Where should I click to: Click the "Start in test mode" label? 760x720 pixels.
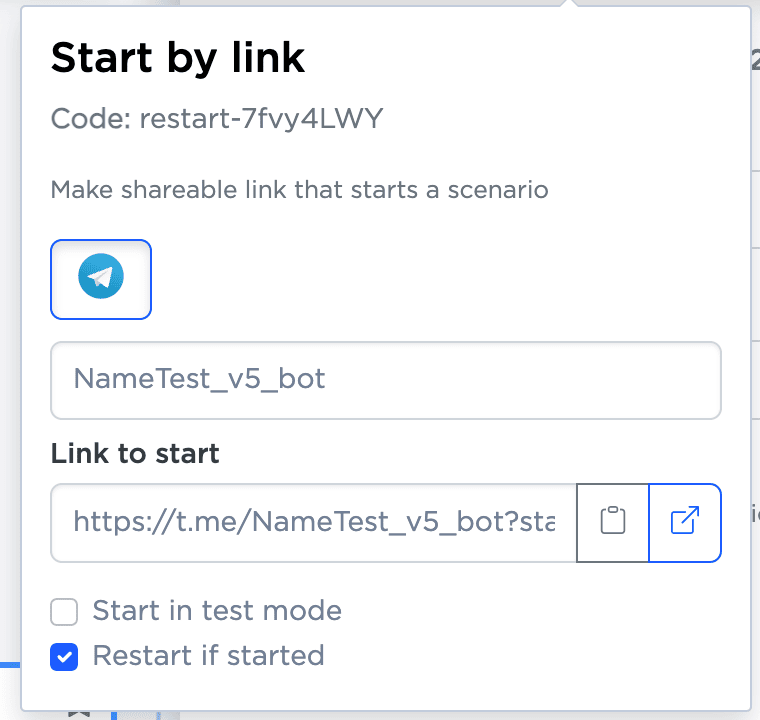pos(217,610)
